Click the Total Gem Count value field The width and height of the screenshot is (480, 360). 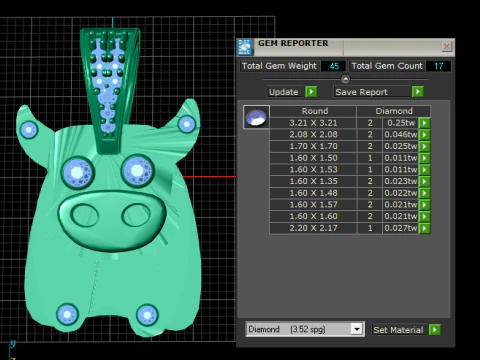click(439, 66)
